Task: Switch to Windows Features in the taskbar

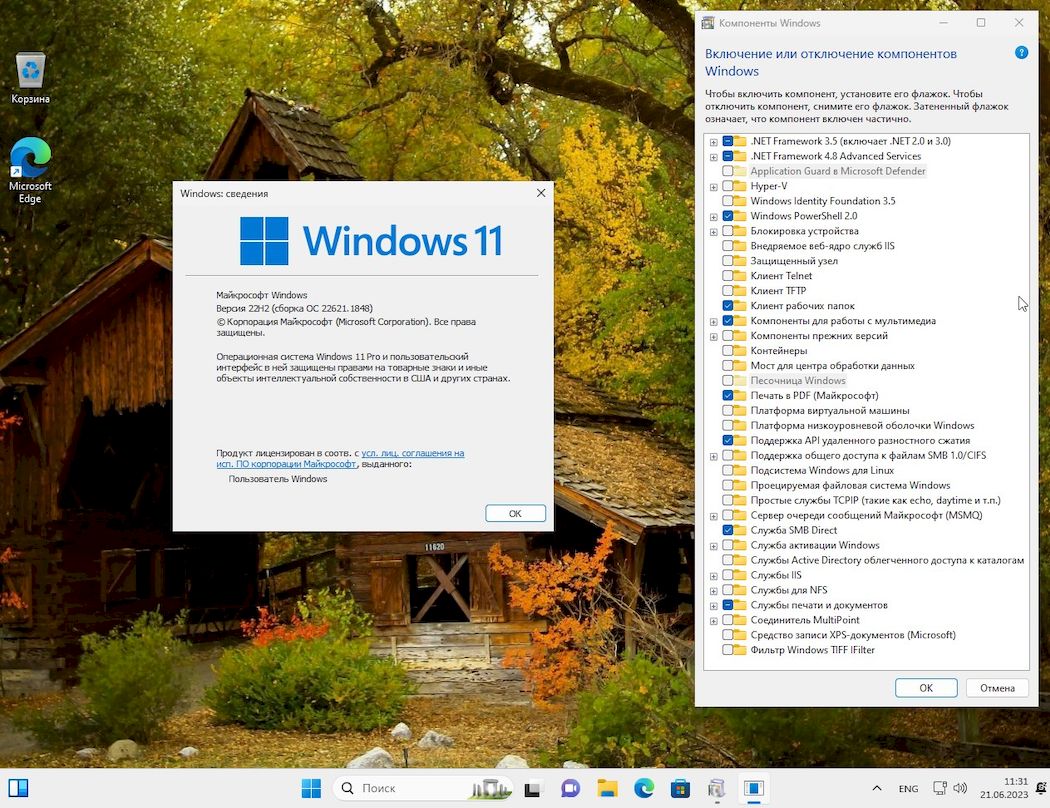Action: click(717, 789)
